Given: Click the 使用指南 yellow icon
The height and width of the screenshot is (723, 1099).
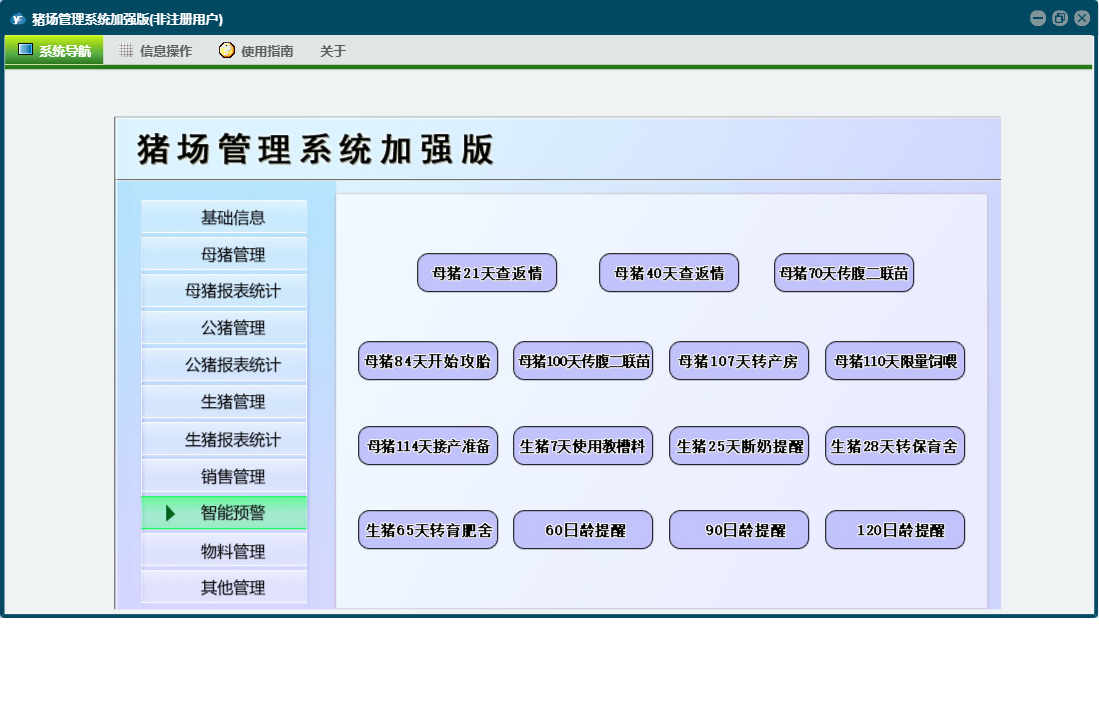Looking at the screenshot, I should [227, 50].
